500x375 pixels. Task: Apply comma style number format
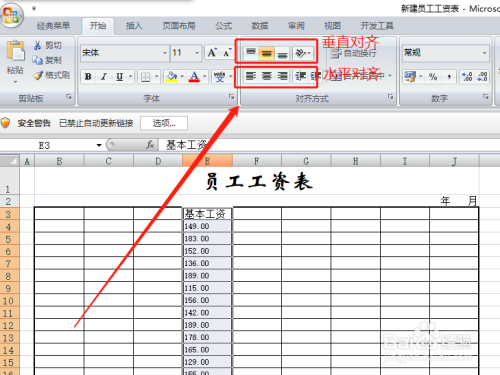coord(449,77)
